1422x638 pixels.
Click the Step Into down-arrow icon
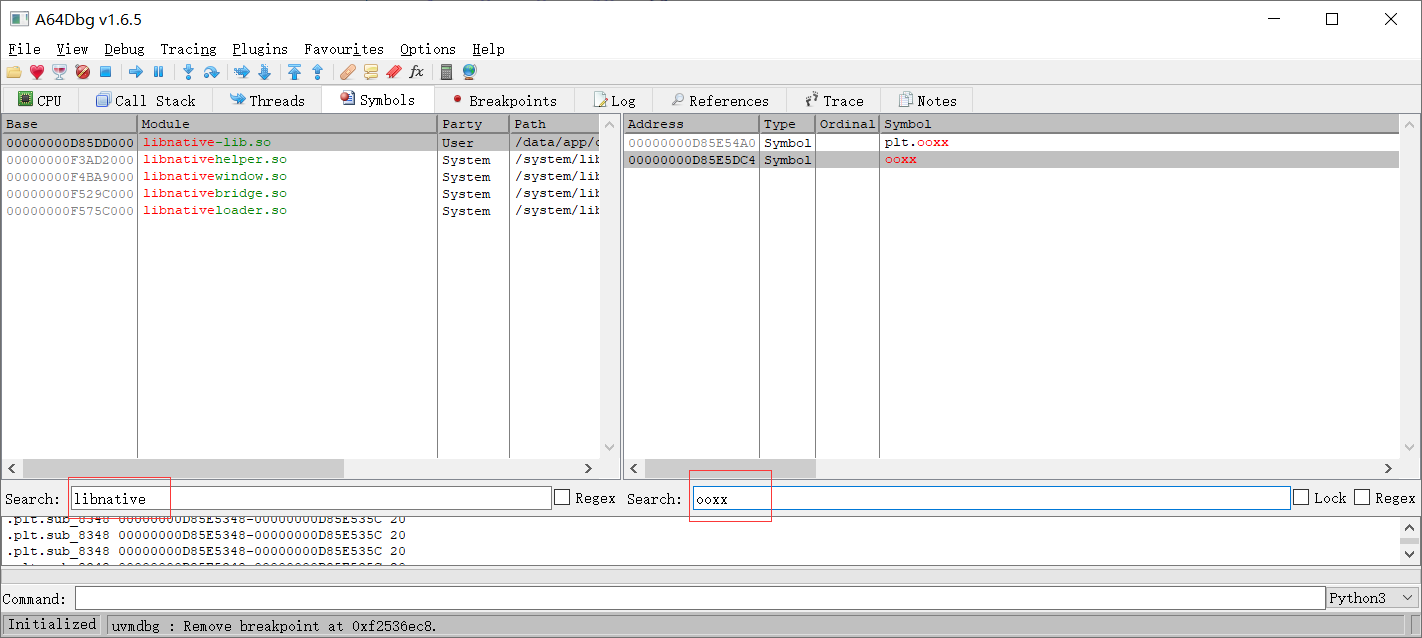point(188,72)
